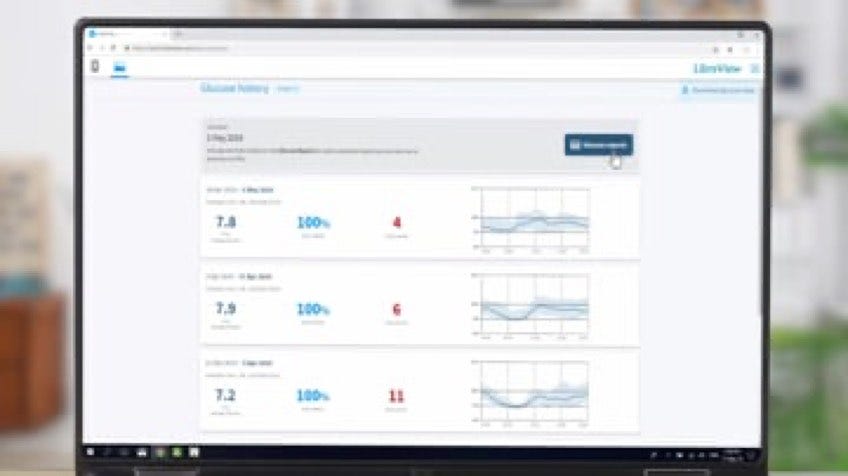Open the glucose chart in the 7.9 card
This screenshot has height=476, width=848.
(531, 306)
